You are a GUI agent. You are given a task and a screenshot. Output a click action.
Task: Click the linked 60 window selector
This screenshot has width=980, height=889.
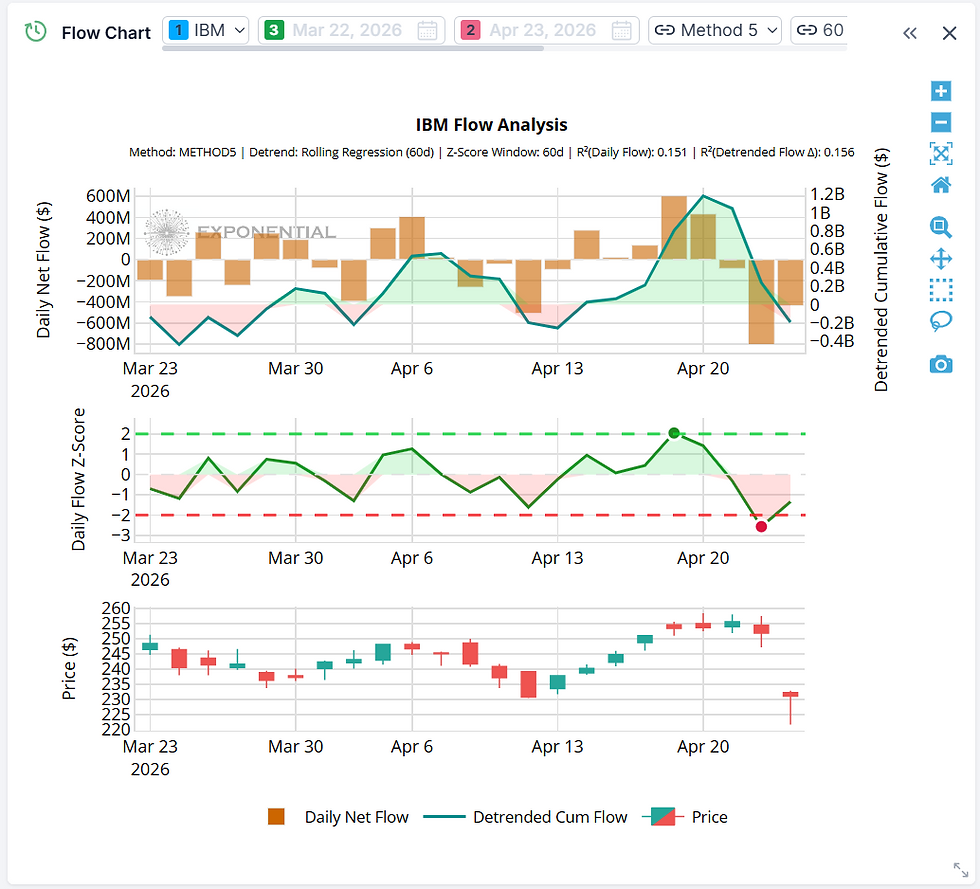(819, 30)
